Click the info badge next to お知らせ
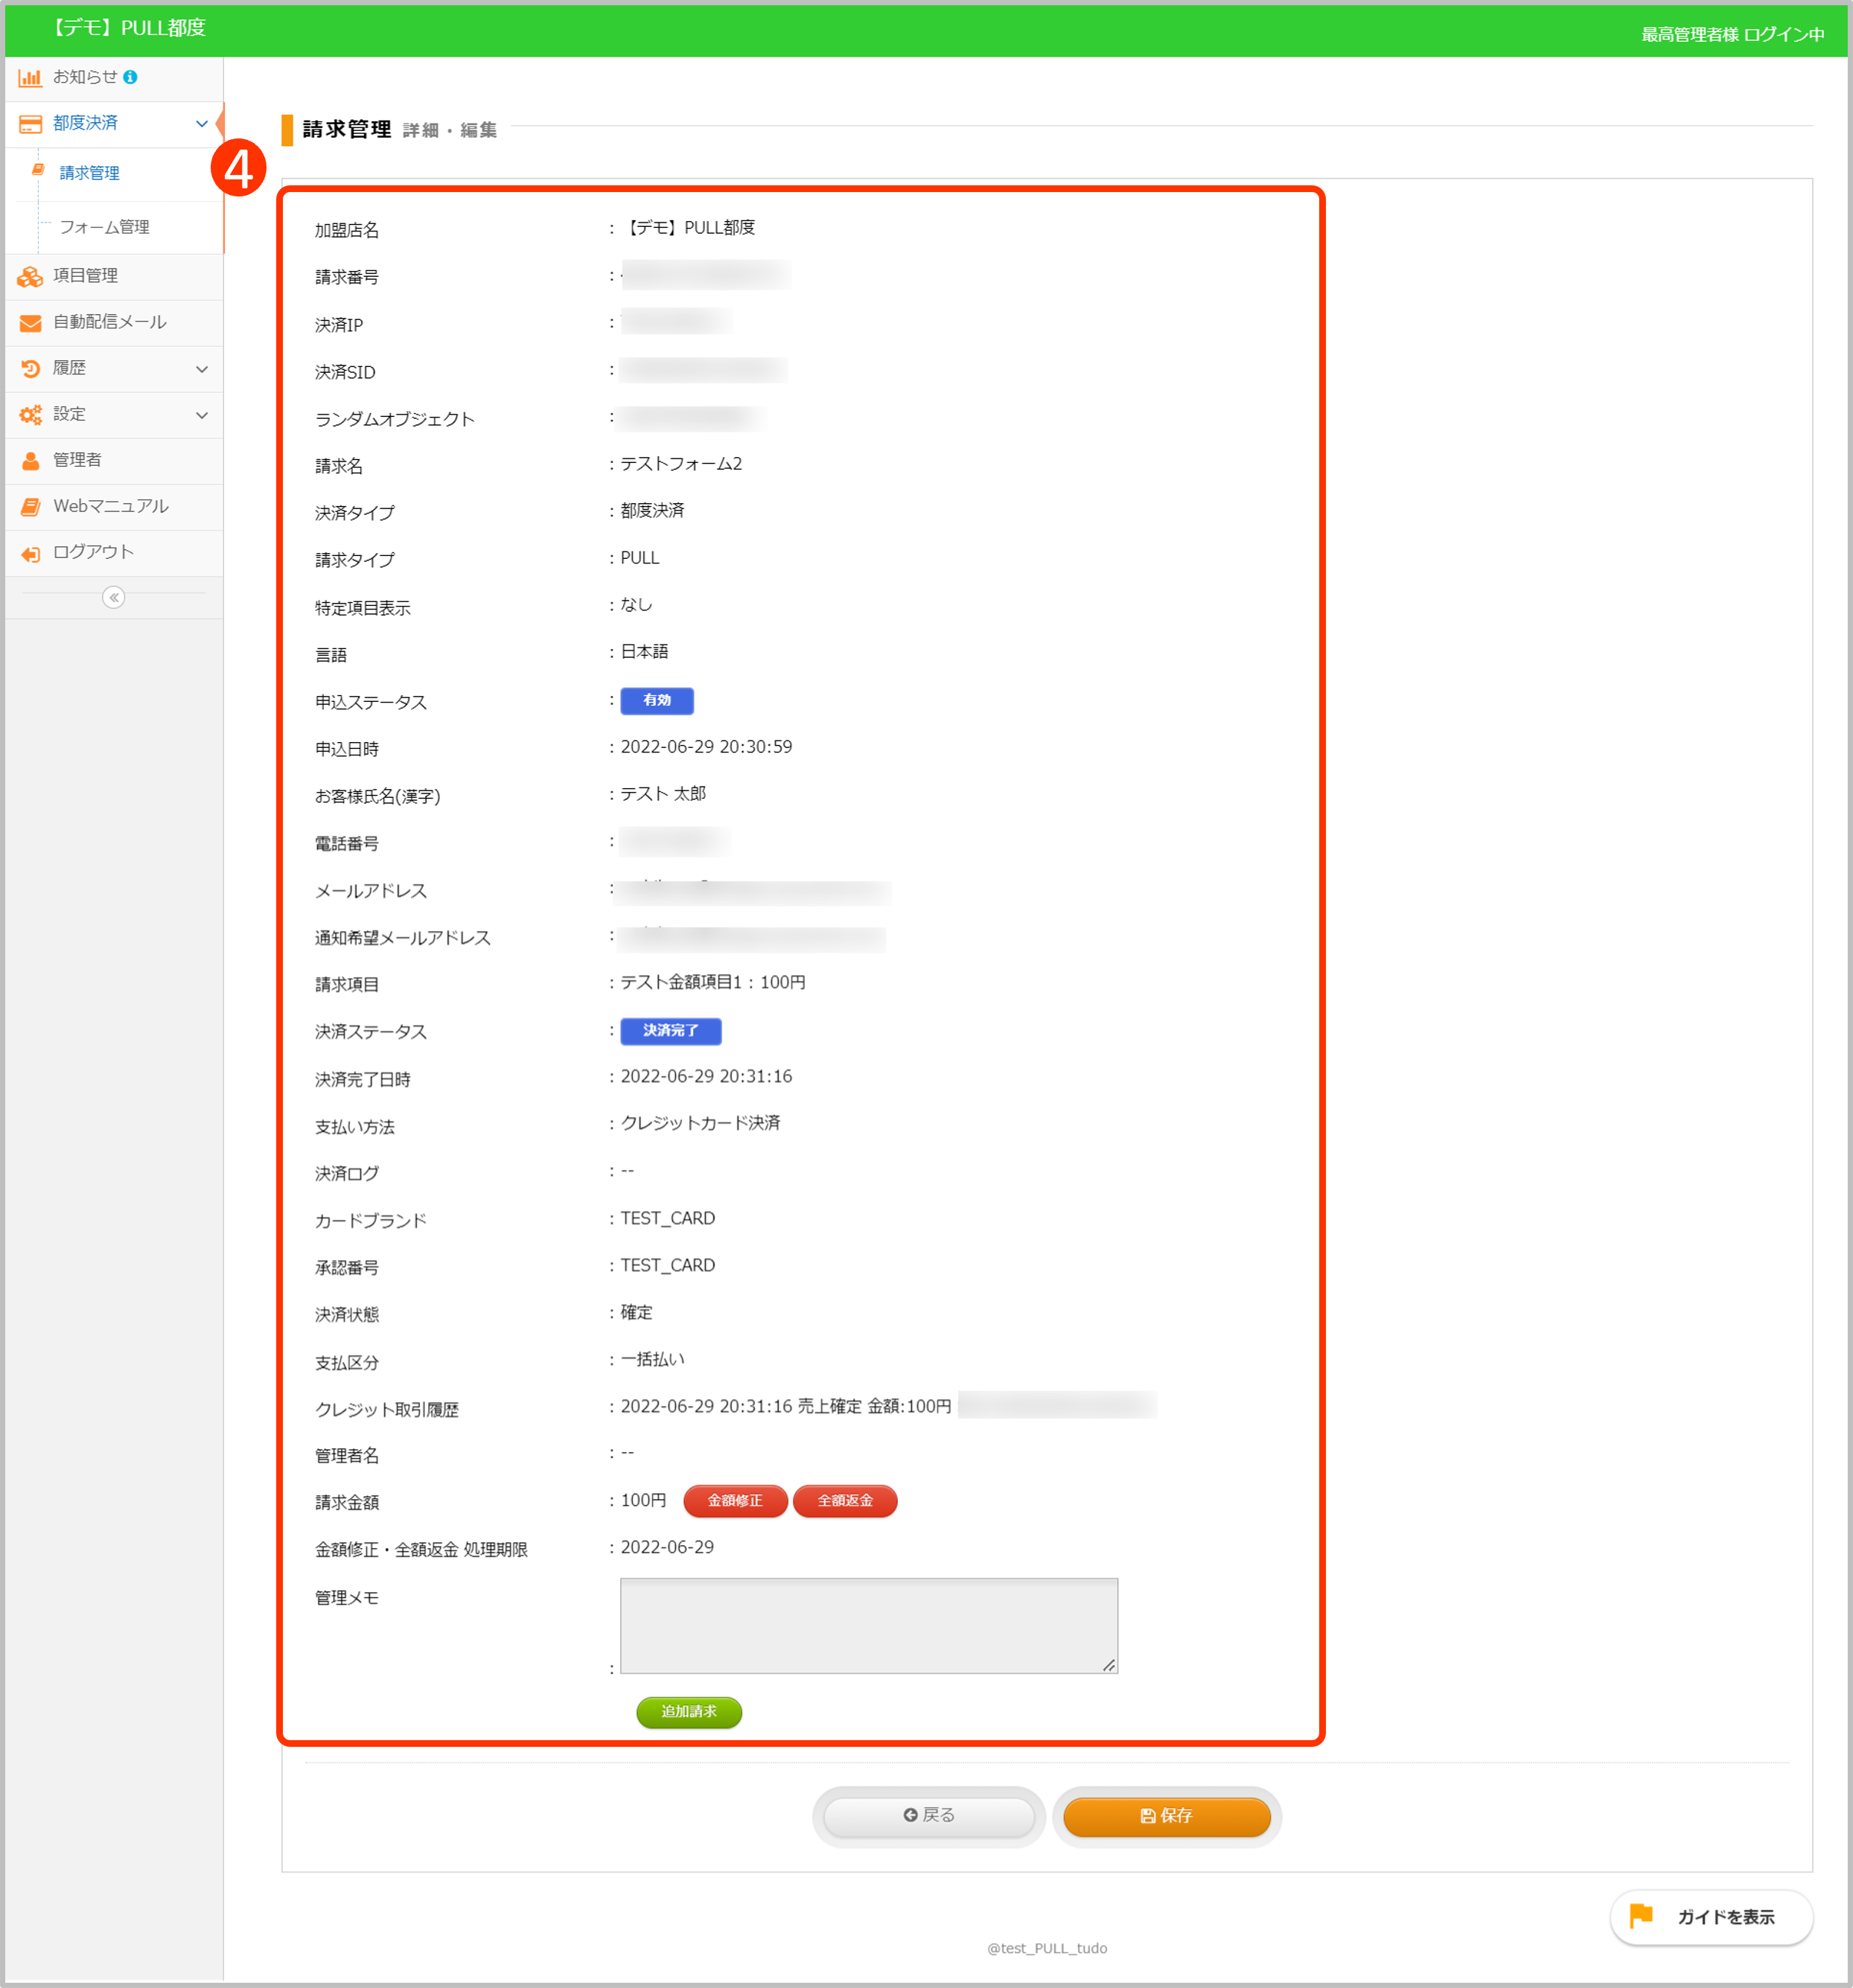The image size is (1853, 1988). [130, 77]
